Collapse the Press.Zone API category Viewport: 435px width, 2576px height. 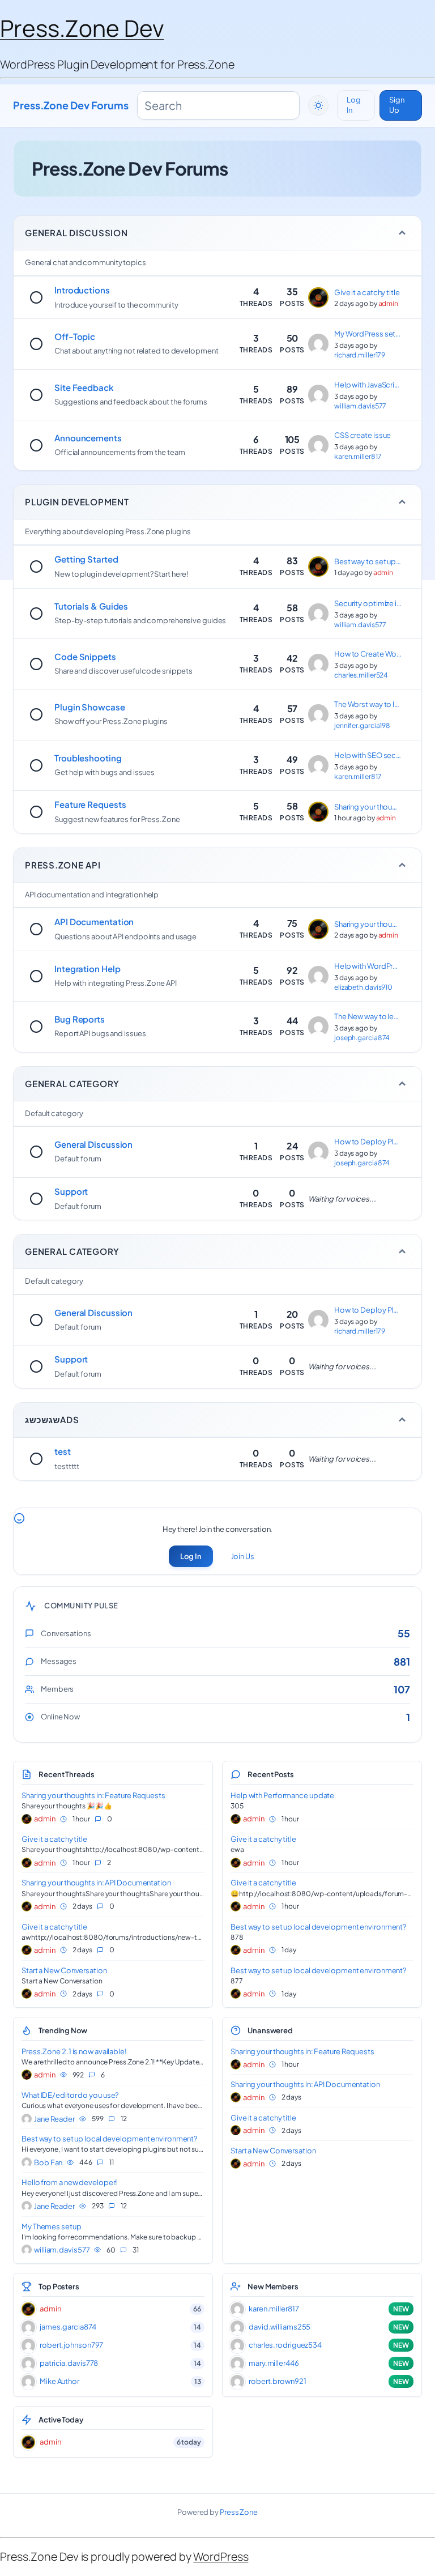pos(402,865)
